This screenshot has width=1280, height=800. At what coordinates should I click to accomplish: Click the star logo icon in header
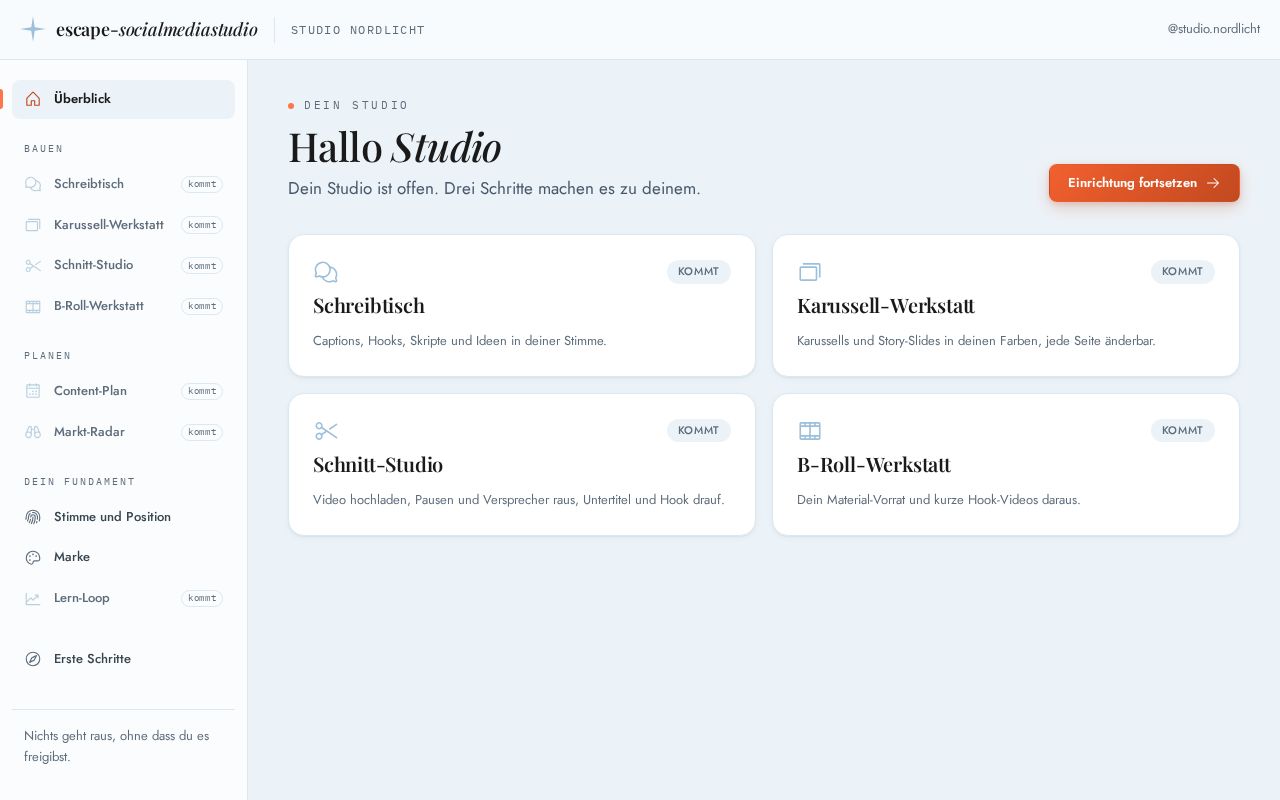[x=33, y=29]
